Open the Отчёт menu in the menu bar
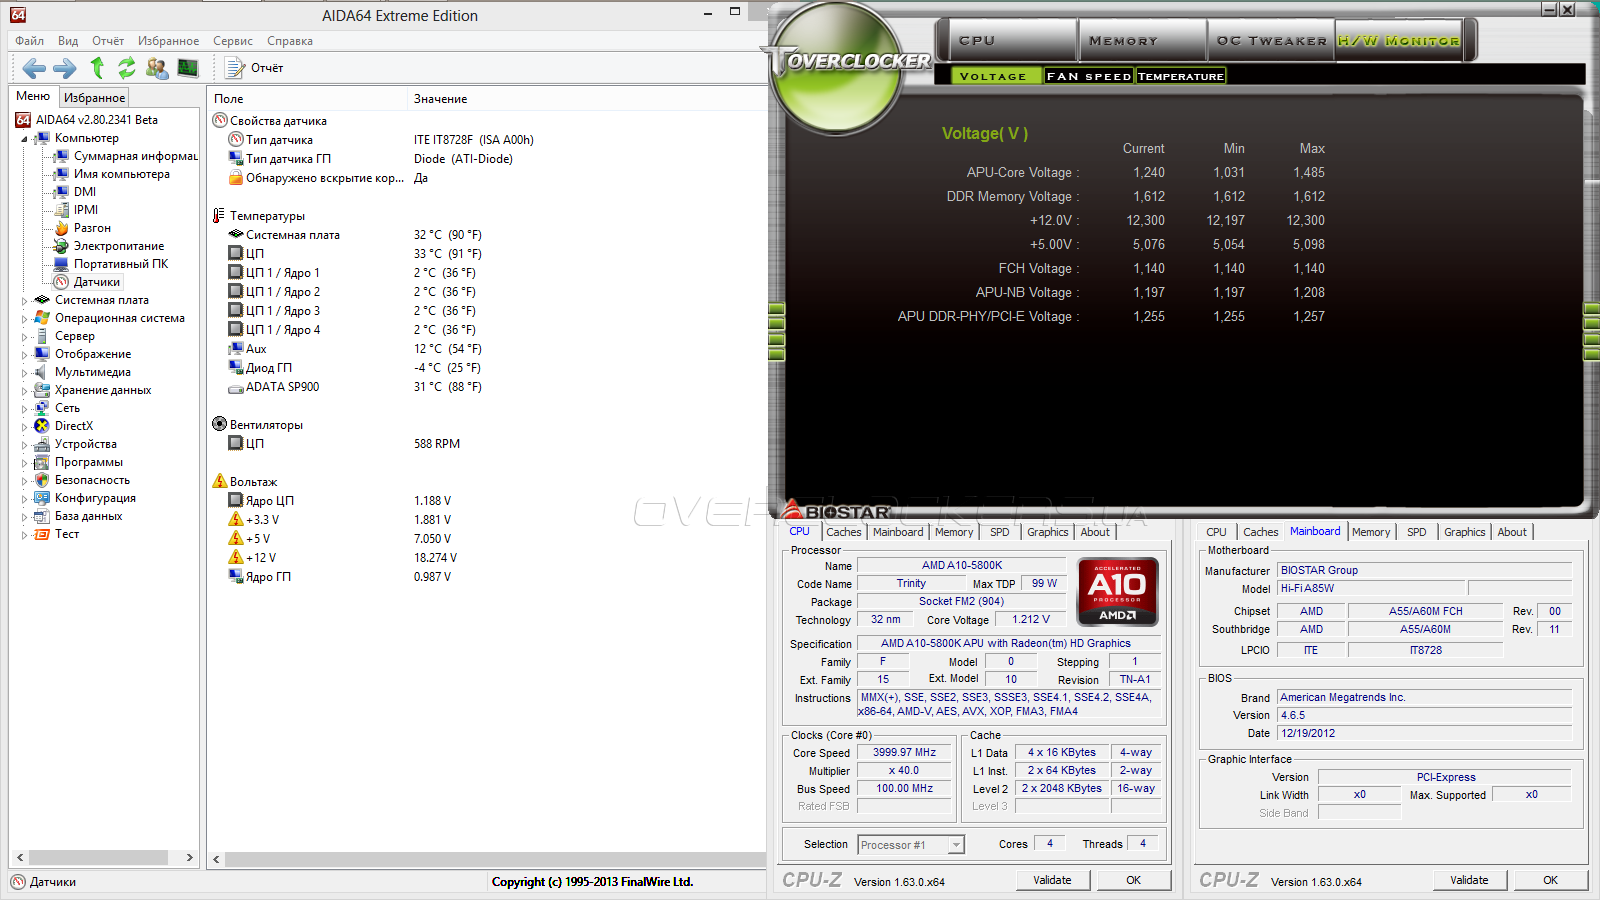The width and height of the screenshot is (1600, 900). (108, 41)
